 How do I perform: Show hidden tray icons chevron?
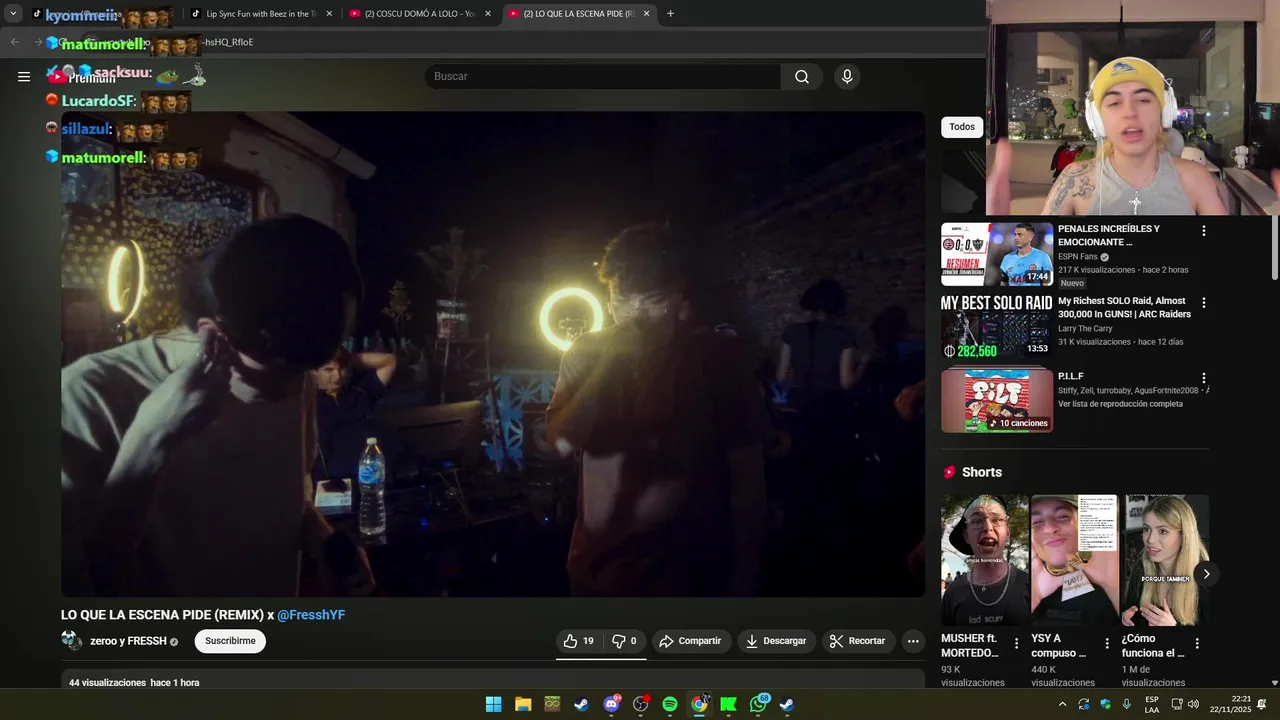[x=1062, y=704]
